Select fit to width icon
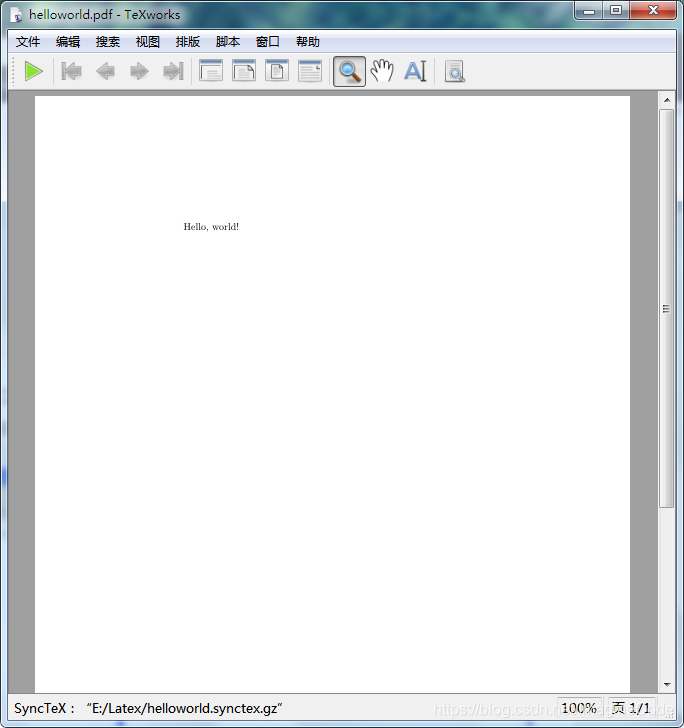This screenshot has height=728, width=684. coord(244,71)
